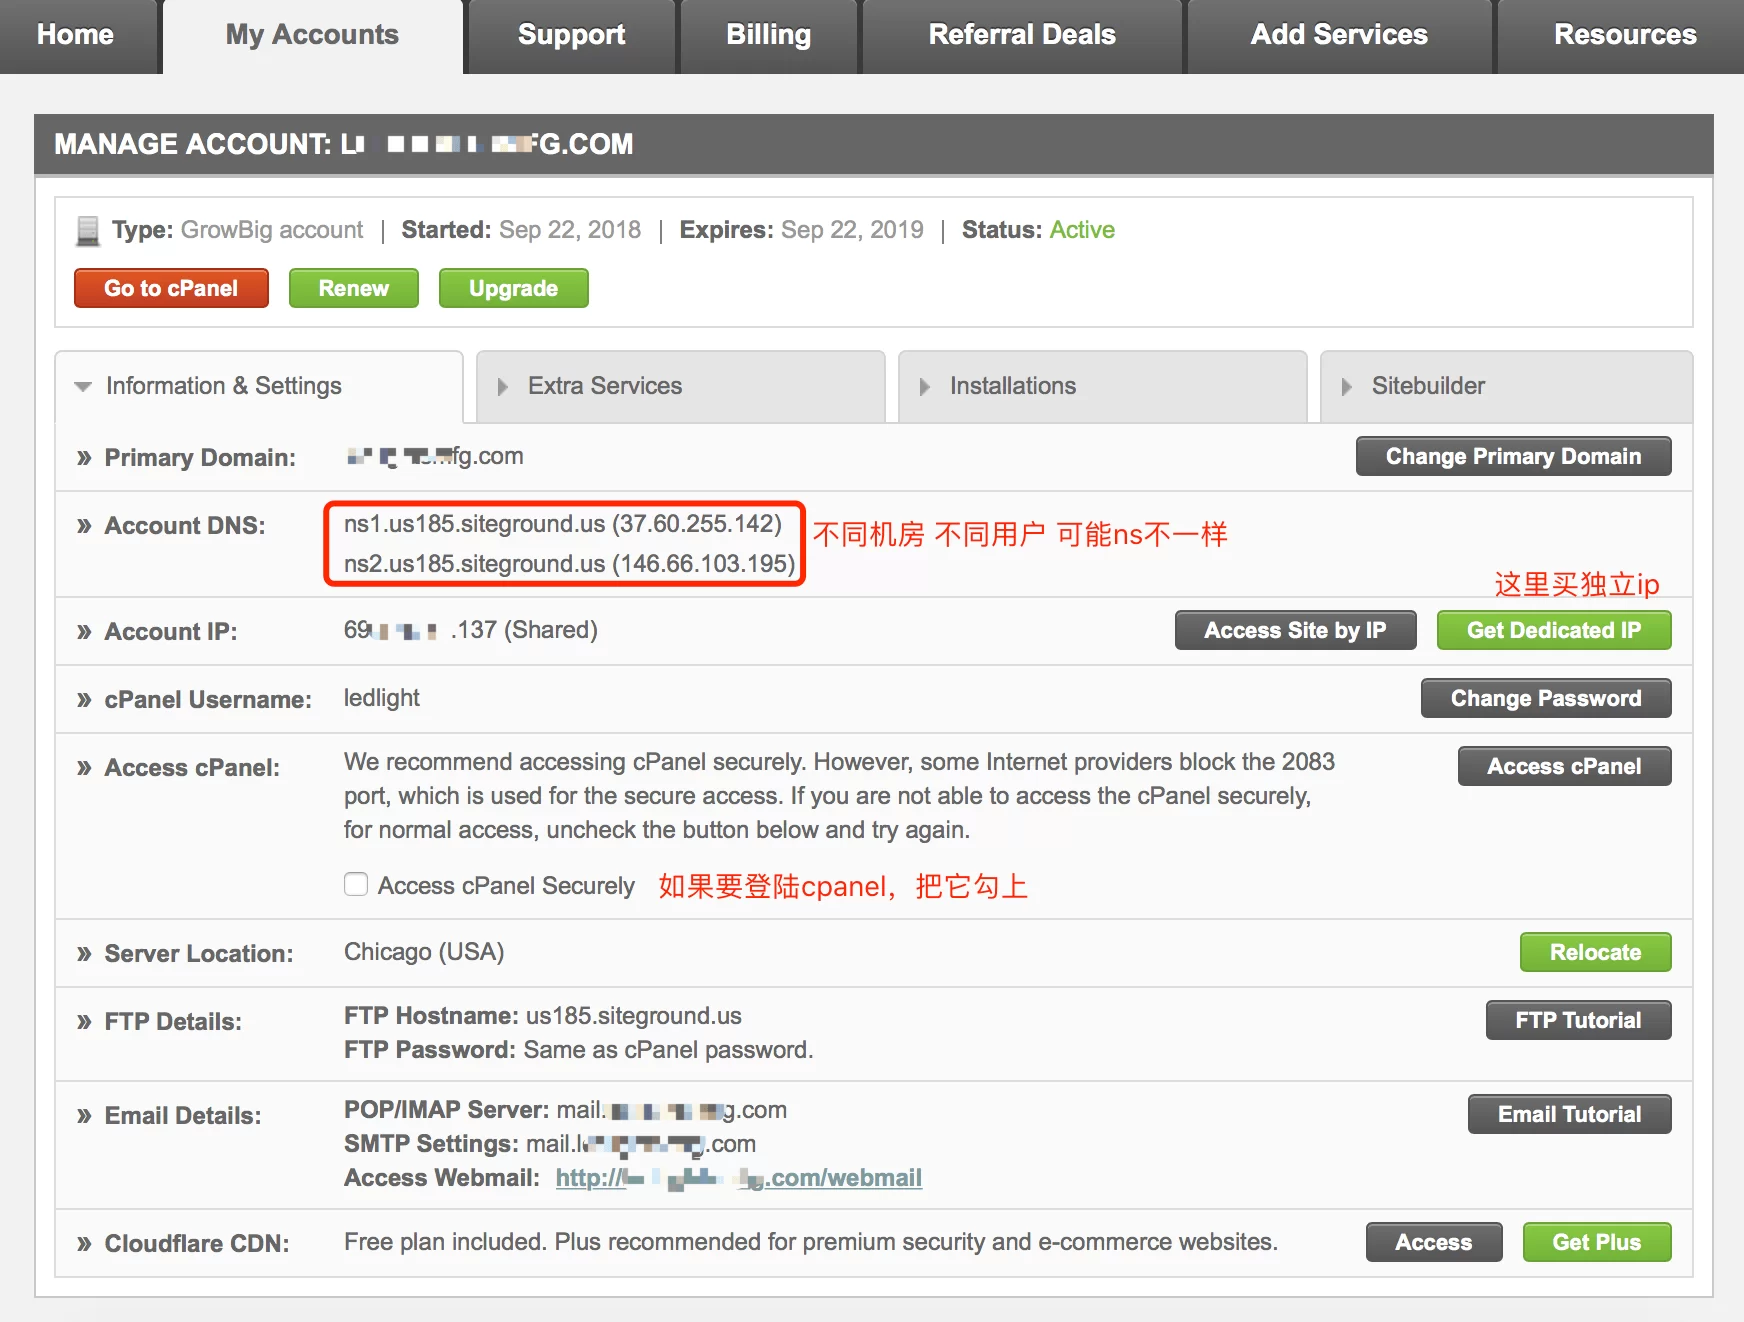Select the My Accounts tab
This screenshot has height=1322, width=1744.
(x=312, y=35)
